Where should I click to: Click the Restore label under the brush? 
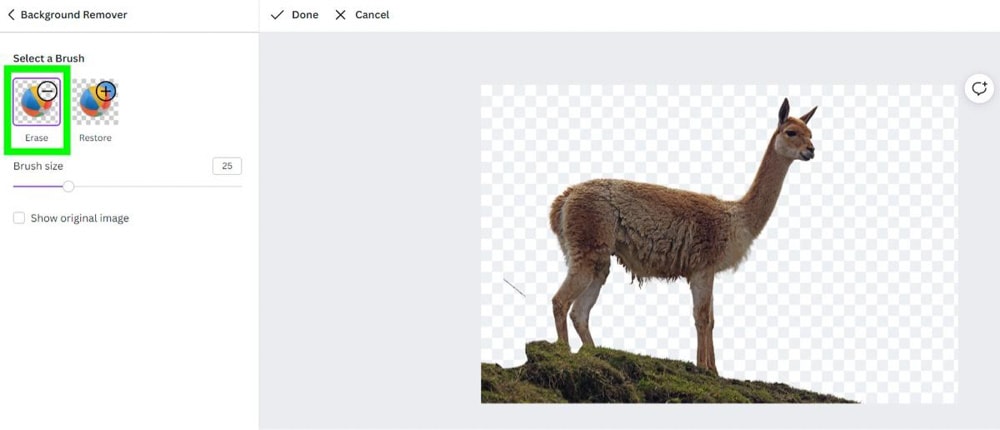point(96,138)
